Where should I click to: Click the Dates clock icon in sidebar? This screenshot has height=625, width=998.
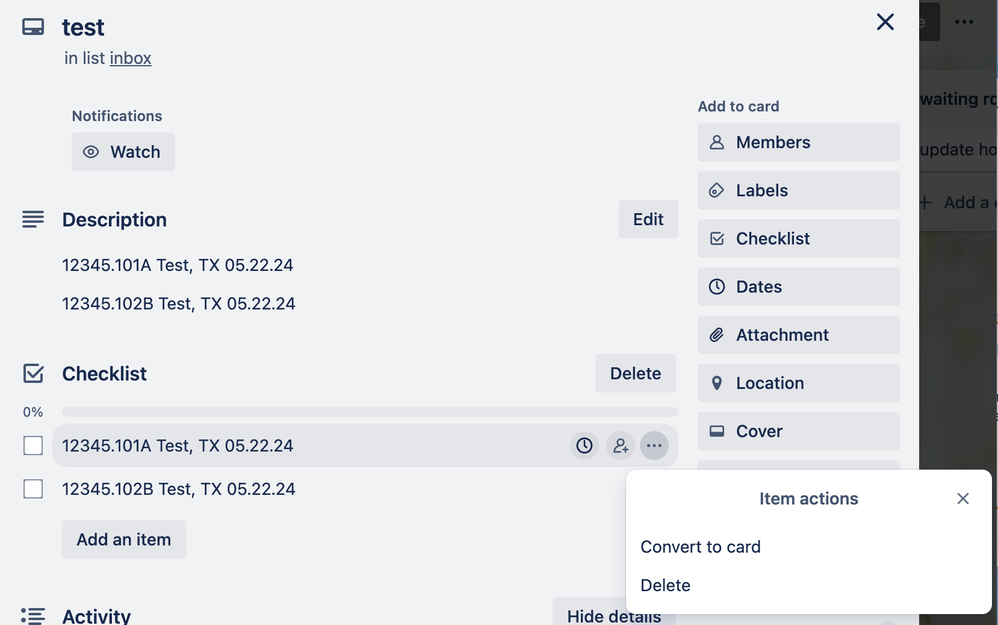(716, 287)
